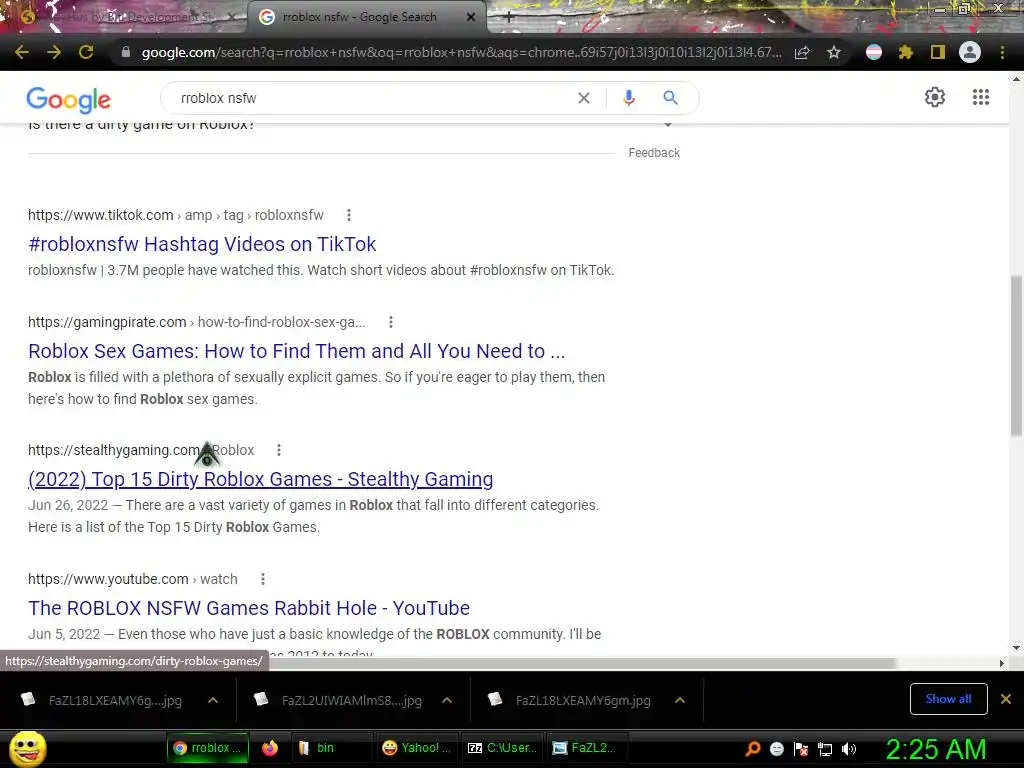Open options dots for the TikTok result

coord(349,215)
